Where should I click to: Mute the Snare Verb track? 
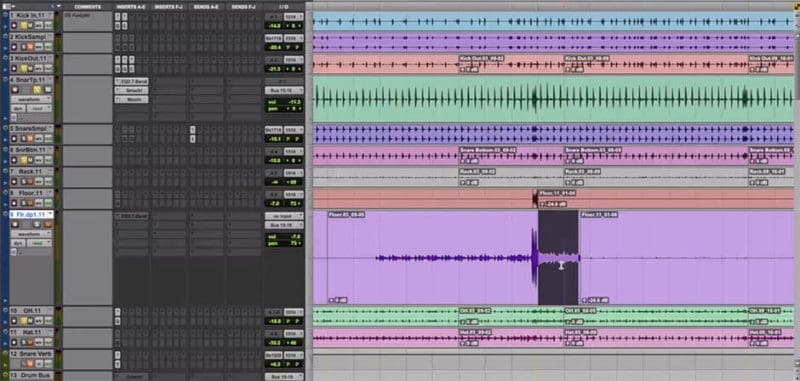click(30, 363)
